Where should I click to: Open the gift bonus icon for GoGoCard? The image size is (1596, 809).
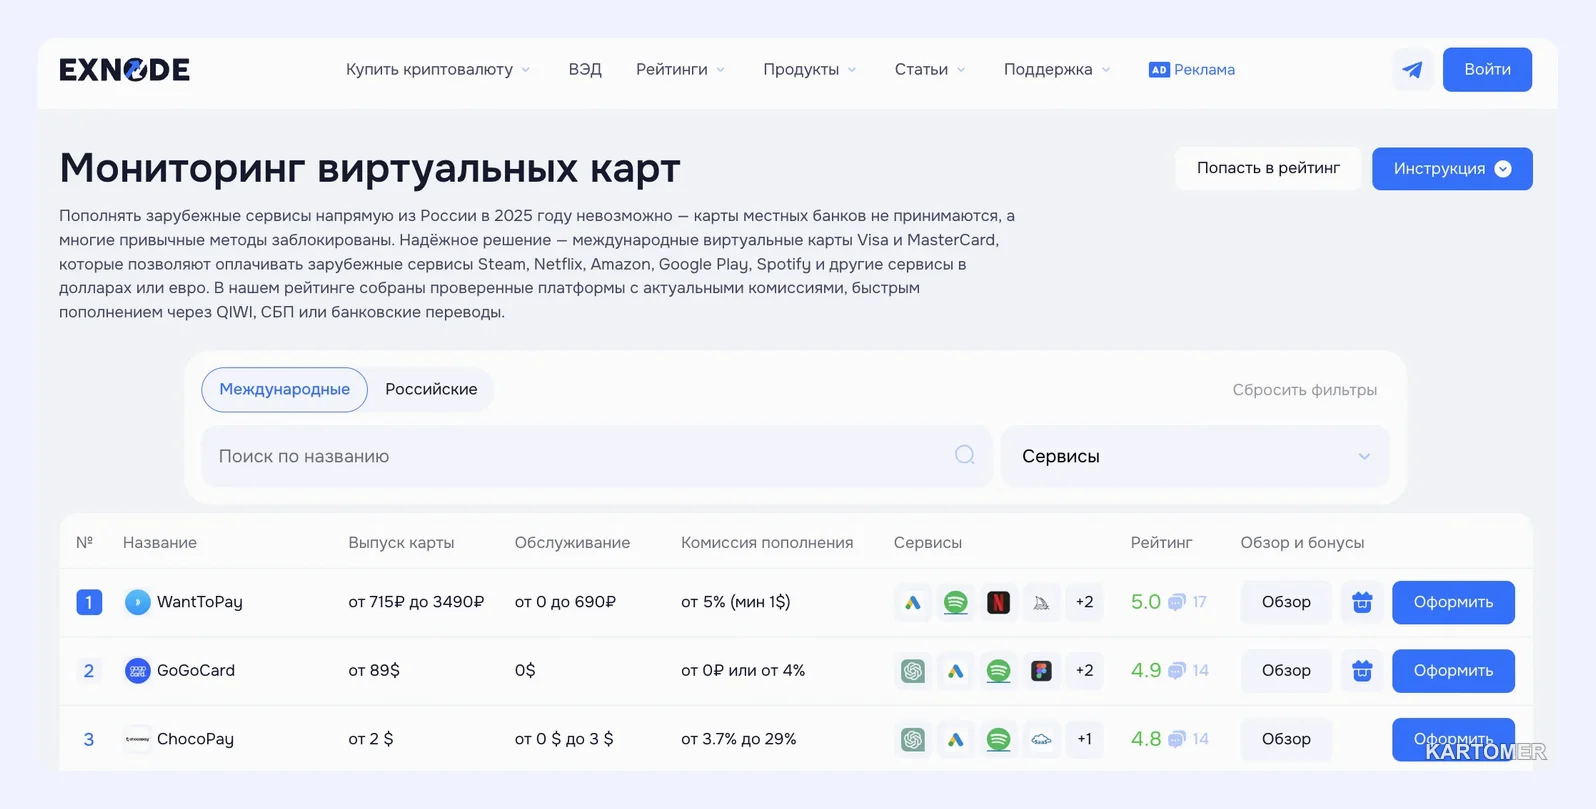coord(1362,671)
